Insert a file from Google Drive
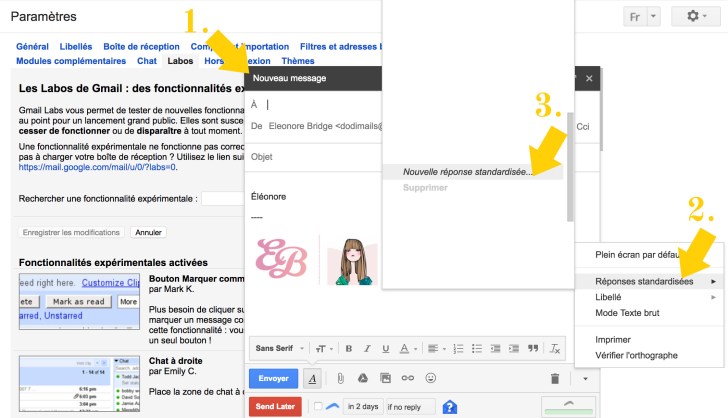This screenshot has height=418, width=728. point(362,379)
